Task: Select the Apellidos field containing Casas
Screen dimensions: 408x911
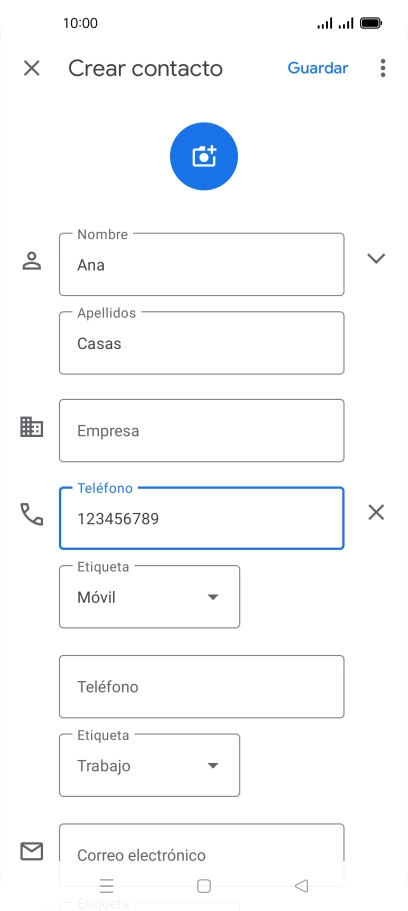Action: [202, 343]
